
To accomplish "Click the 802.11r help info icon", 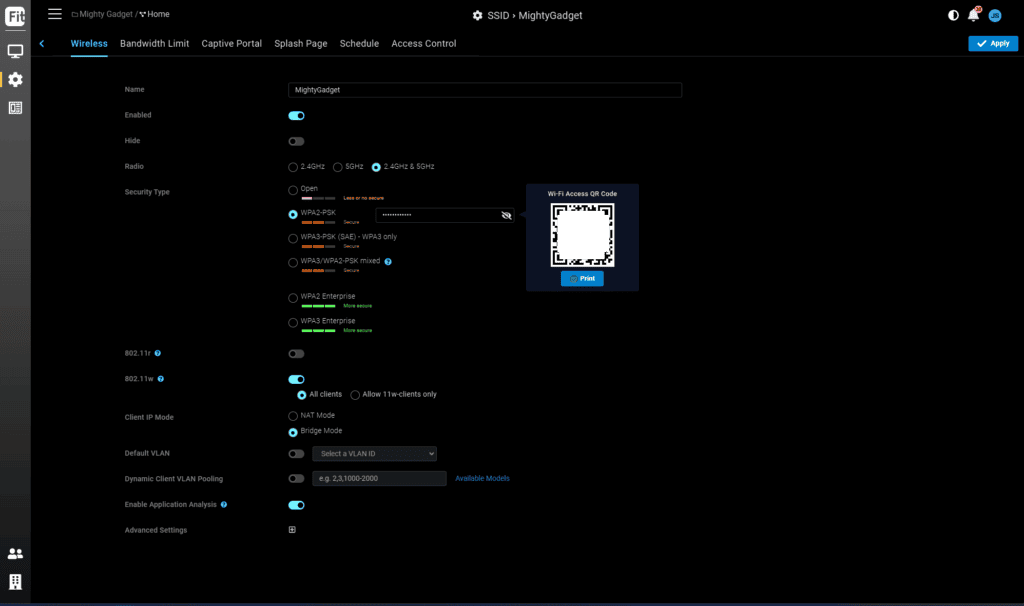I will click(x=158, y=353).
